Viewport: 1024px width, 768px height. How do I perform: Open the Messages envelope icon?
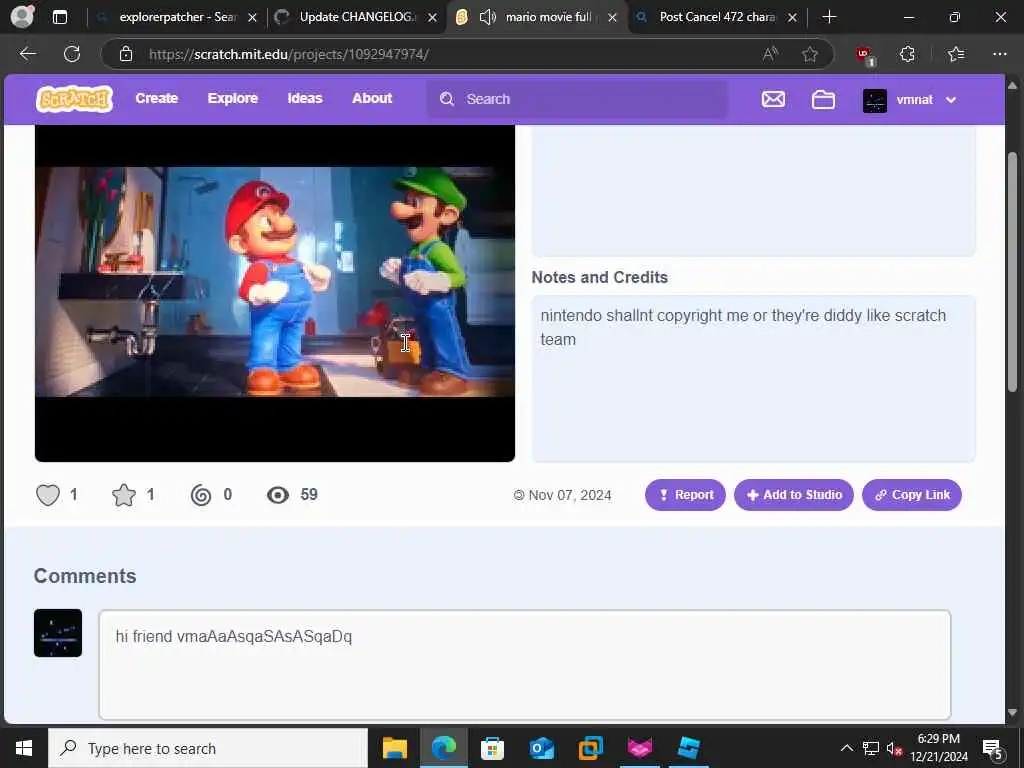coord(773,99)
